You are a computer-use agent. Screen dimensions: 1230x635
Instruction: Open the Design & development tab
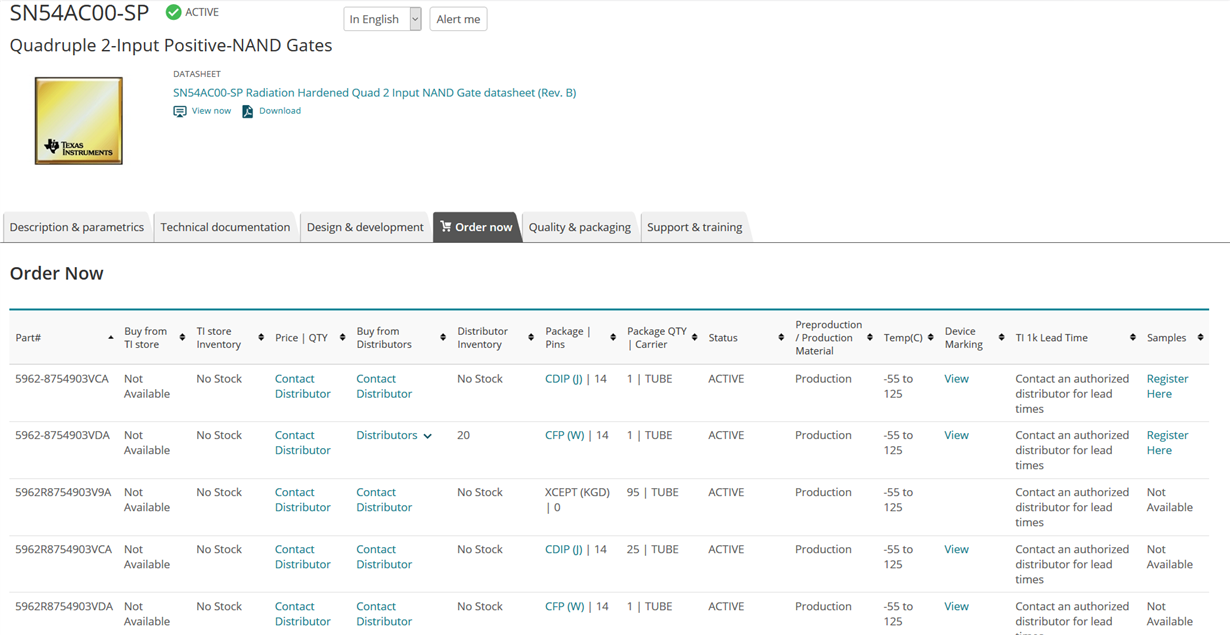pyautogui.click(x=365, y=227)
